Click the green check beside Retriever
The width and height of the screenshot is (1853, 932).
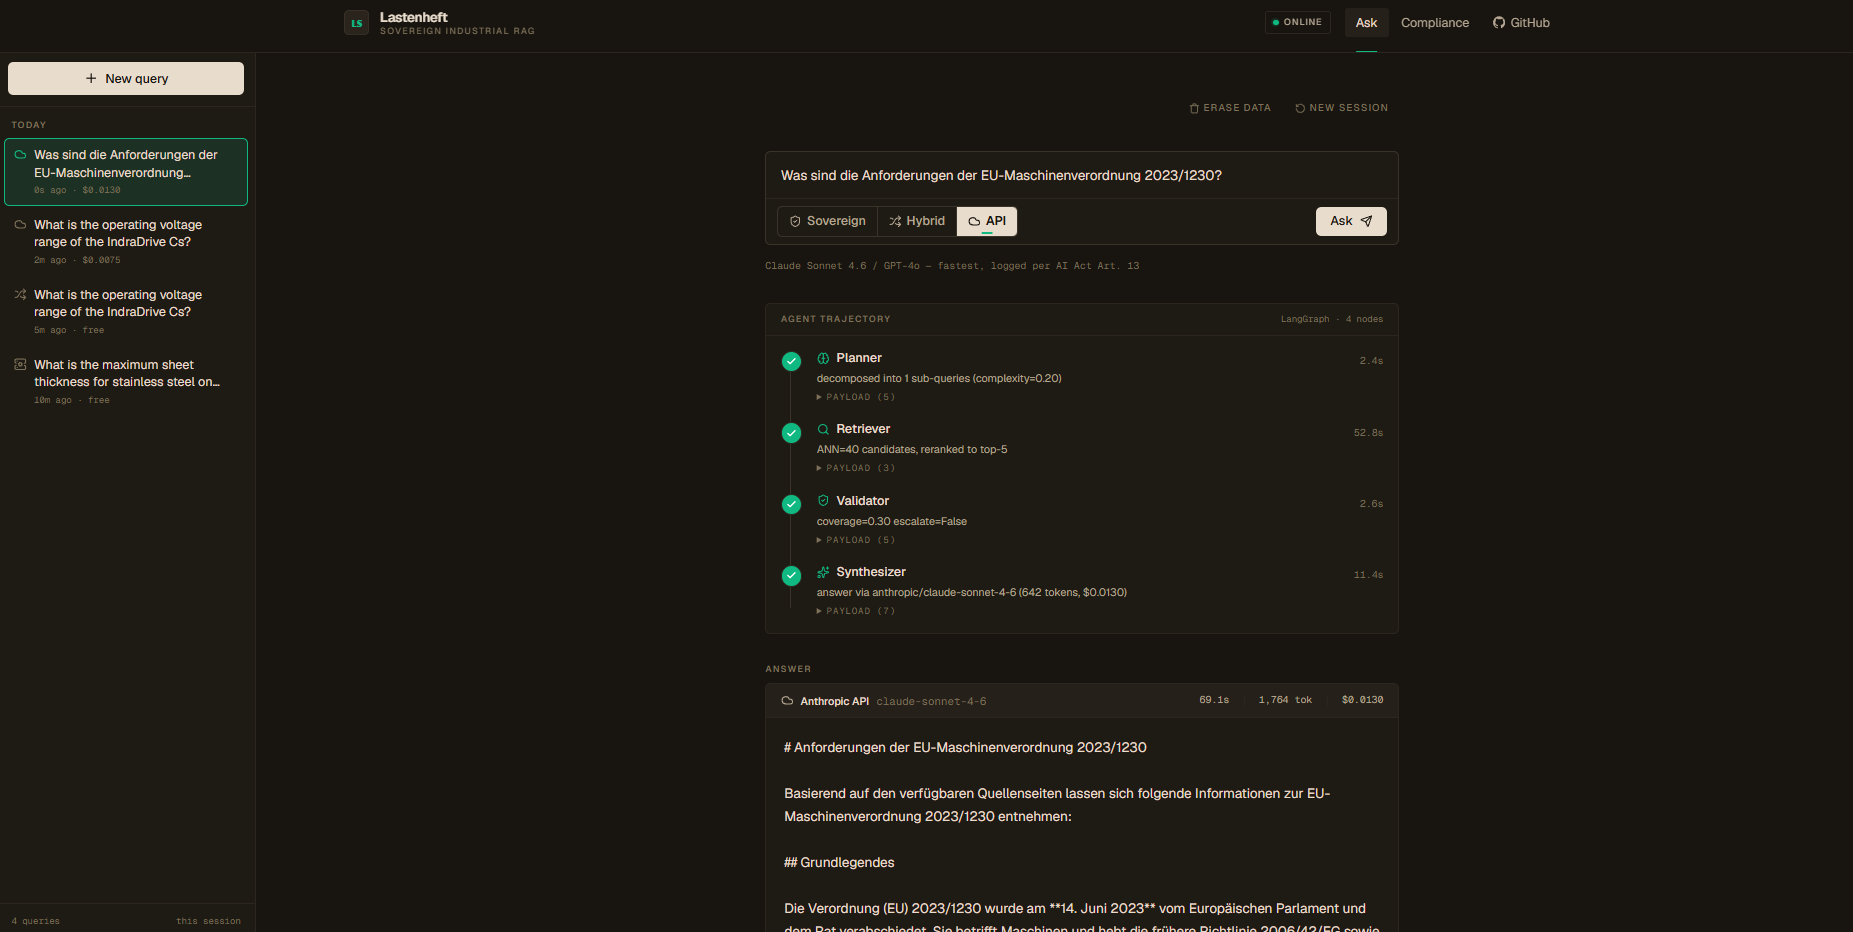(x=791, y=433)
